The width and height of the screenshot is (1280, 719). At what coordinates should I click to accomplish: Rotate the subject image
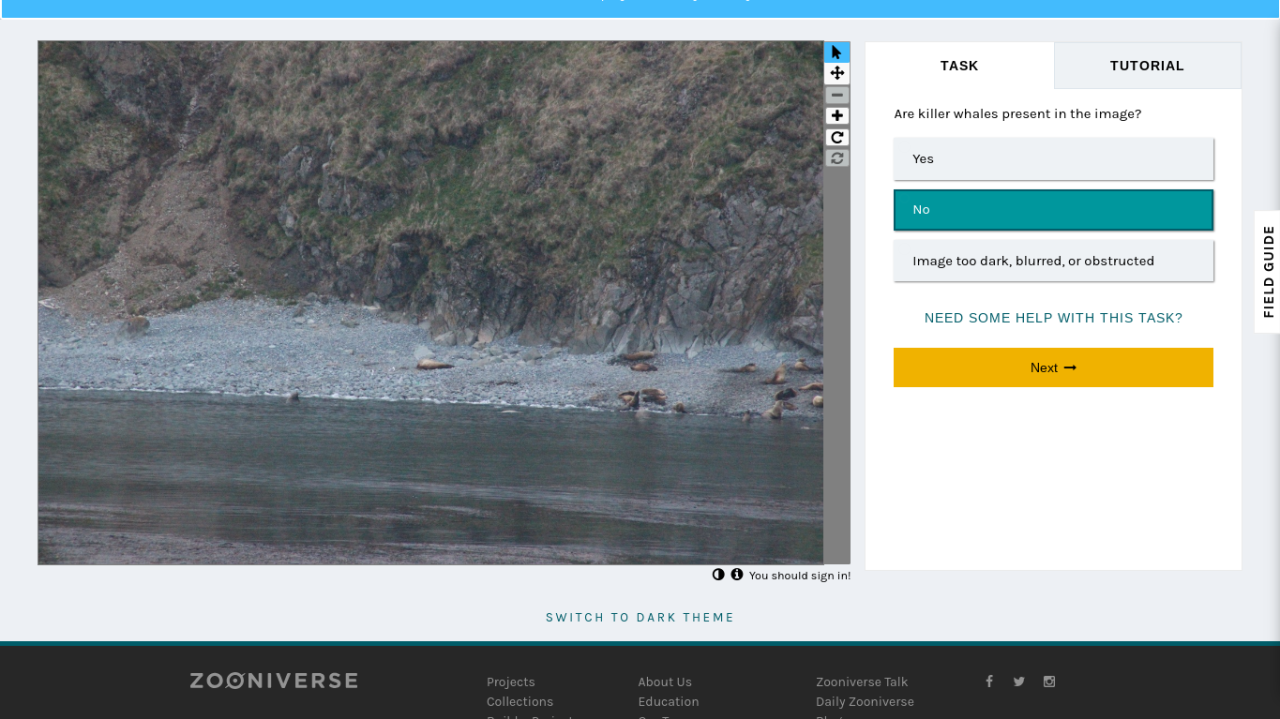pos(837,137)
